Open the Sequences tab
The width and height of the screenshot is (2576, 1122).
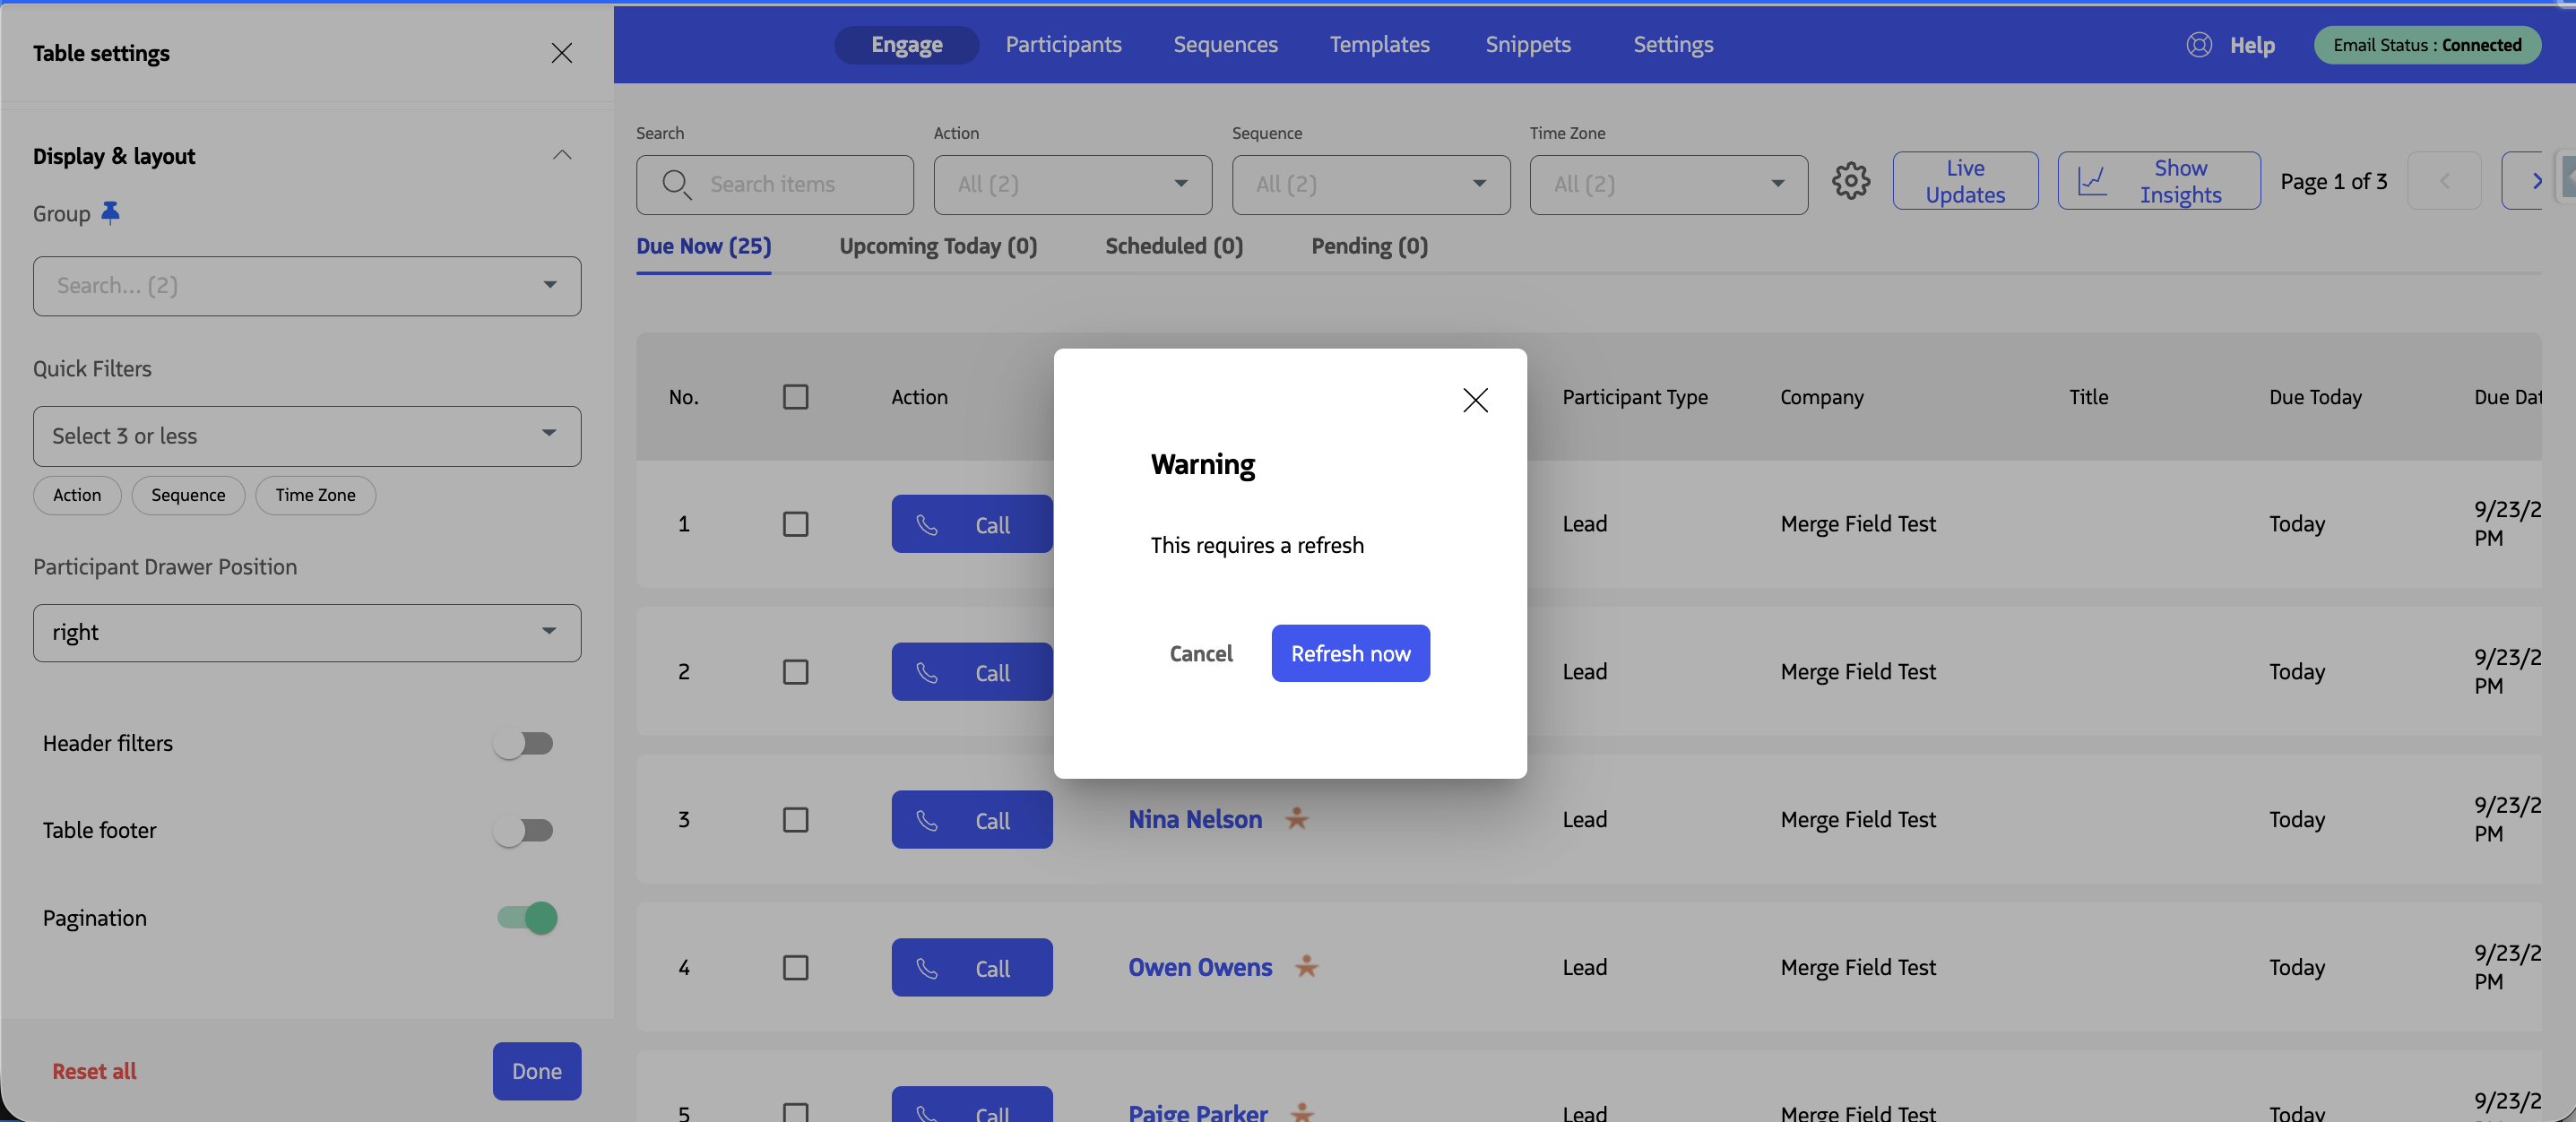(x=1225, y=45)
